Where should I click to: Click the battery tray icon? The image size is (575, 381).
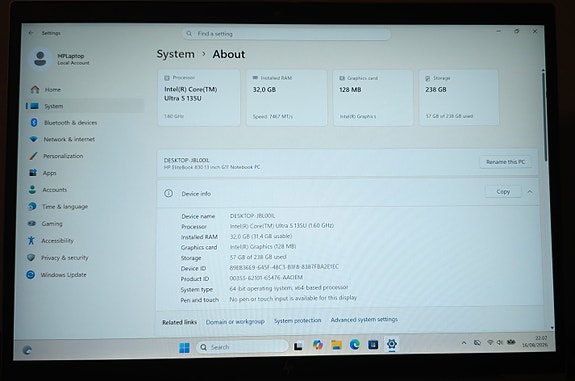511,342
